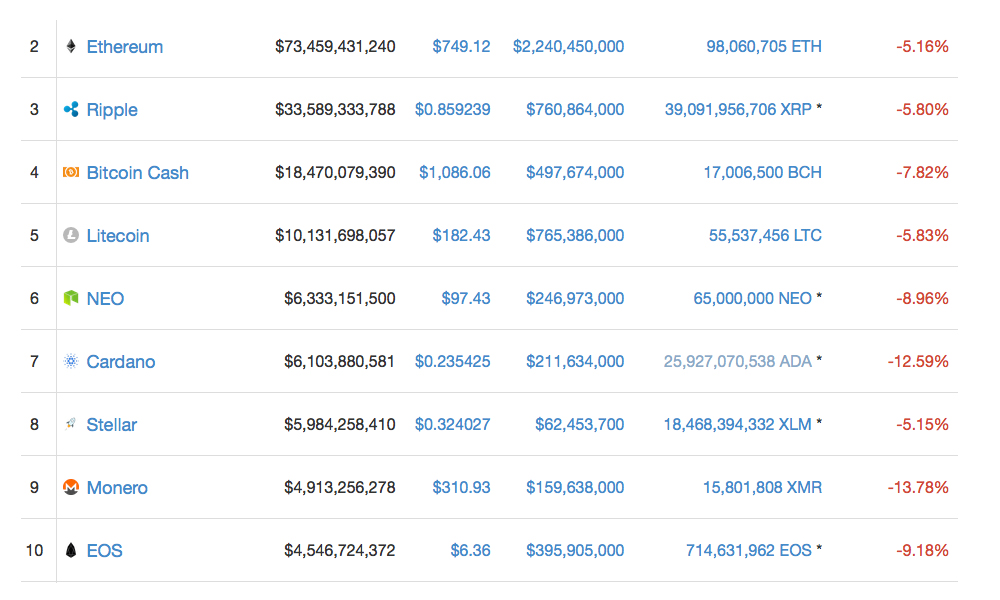This screenshot has height=600, width=1000.
Task: Click the gray Litecoin logo icon
Action: click(71, 235)
